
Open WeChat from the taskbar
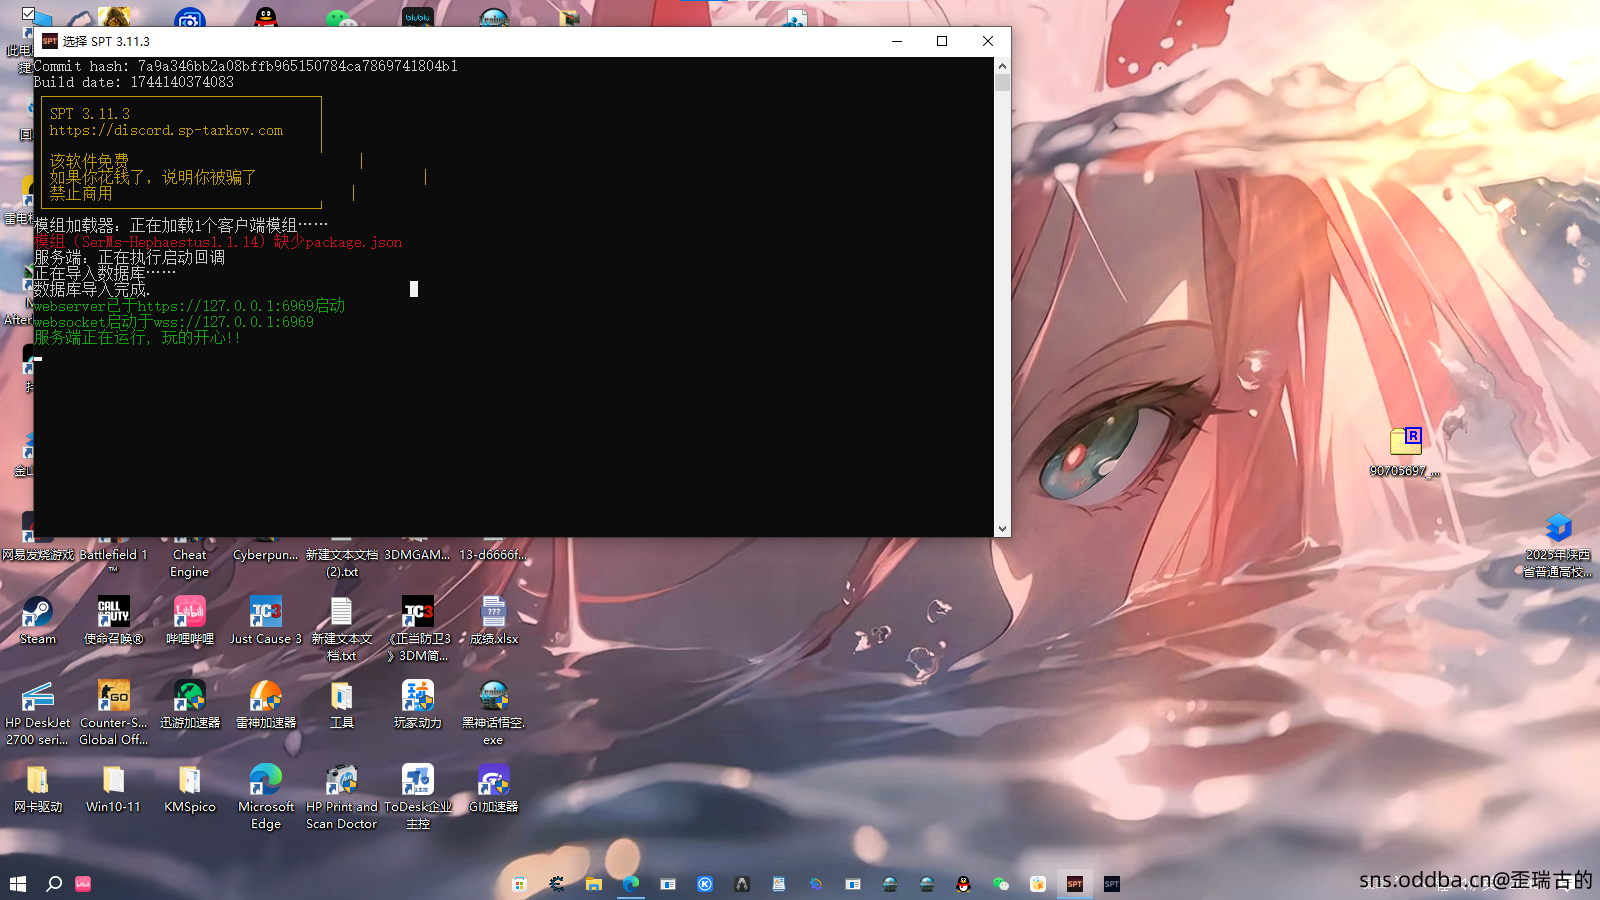coord(1000,884)
